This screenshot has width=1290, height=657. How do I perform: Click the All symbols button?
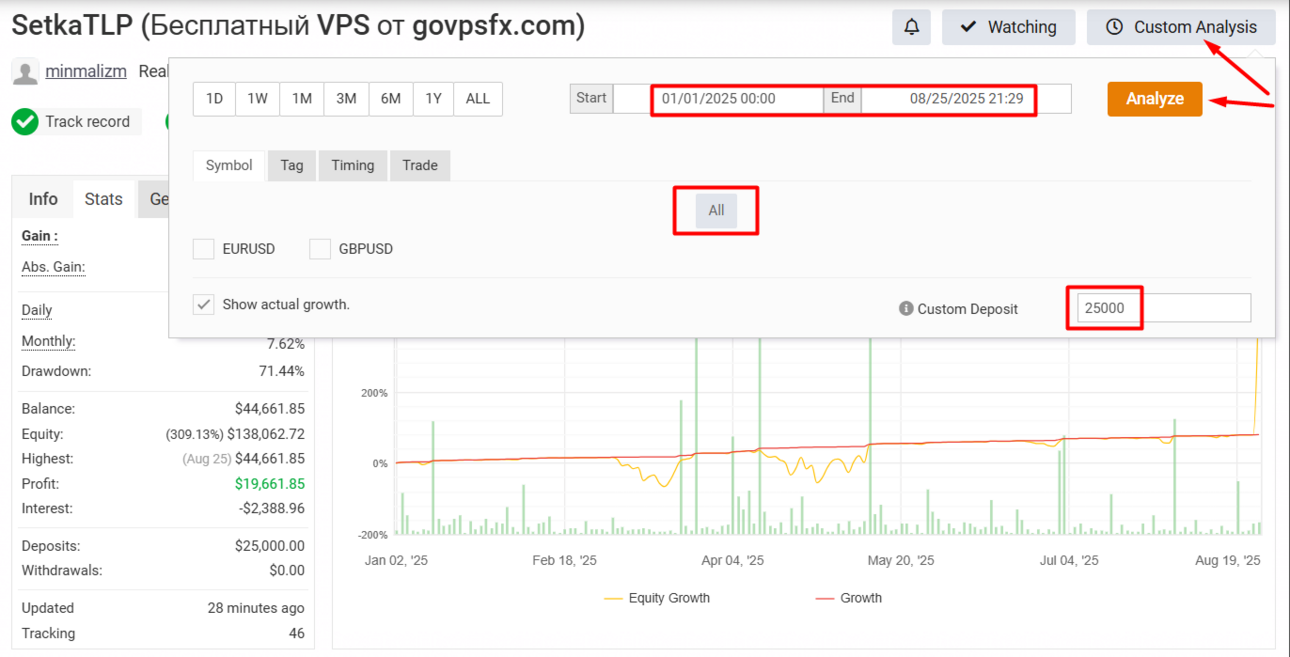click(716, 211)
